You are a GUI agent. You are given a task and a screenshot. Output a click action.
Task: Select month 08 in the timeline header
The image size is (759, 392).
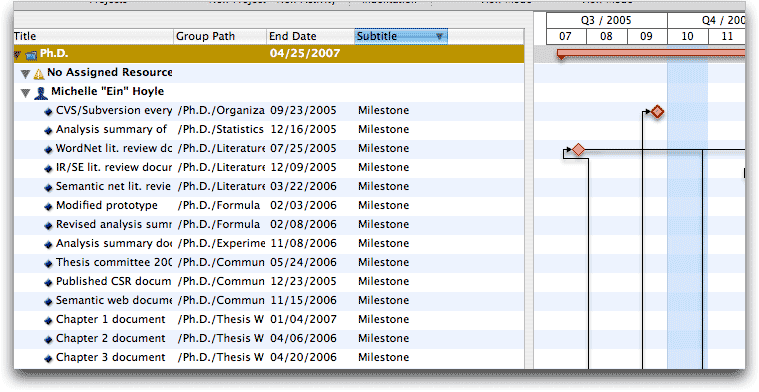[x=607, y=36]
